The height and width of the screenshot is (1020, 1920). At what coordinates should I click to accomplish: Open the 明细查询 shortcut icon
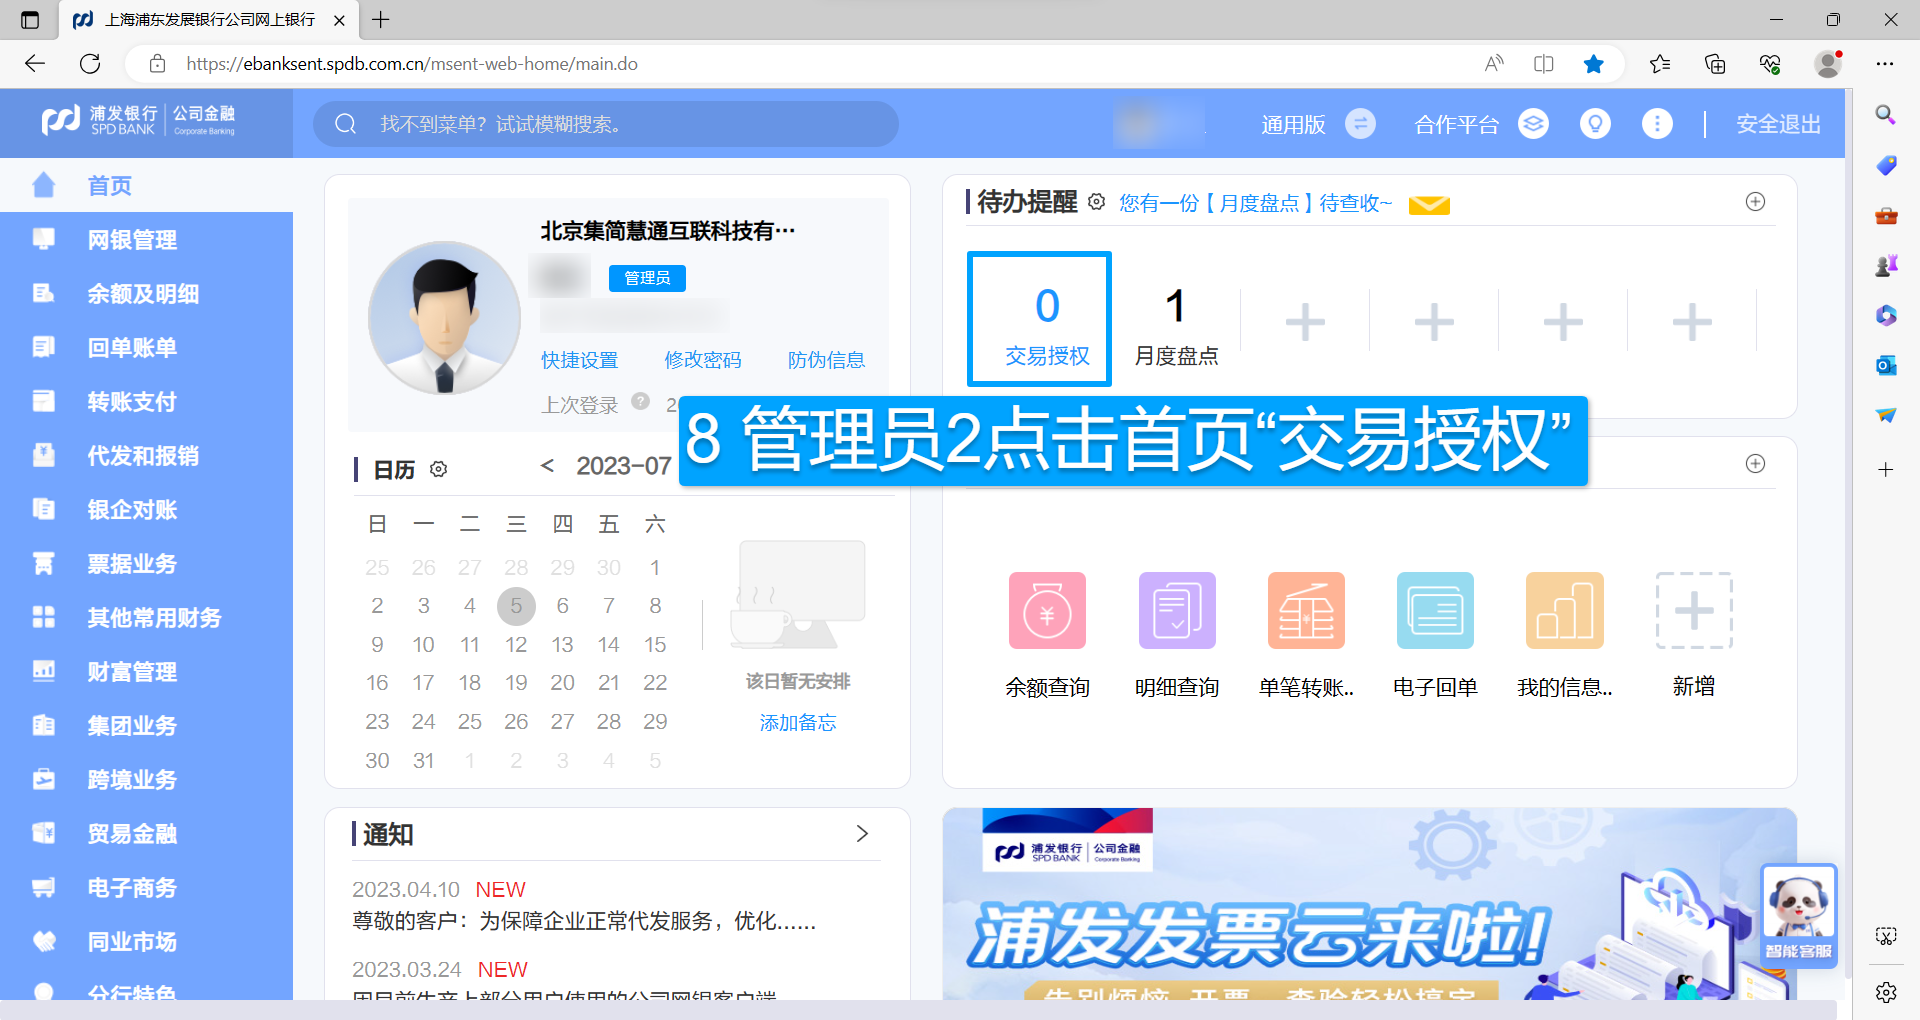pyautogui.click(x=1177, y=610)
